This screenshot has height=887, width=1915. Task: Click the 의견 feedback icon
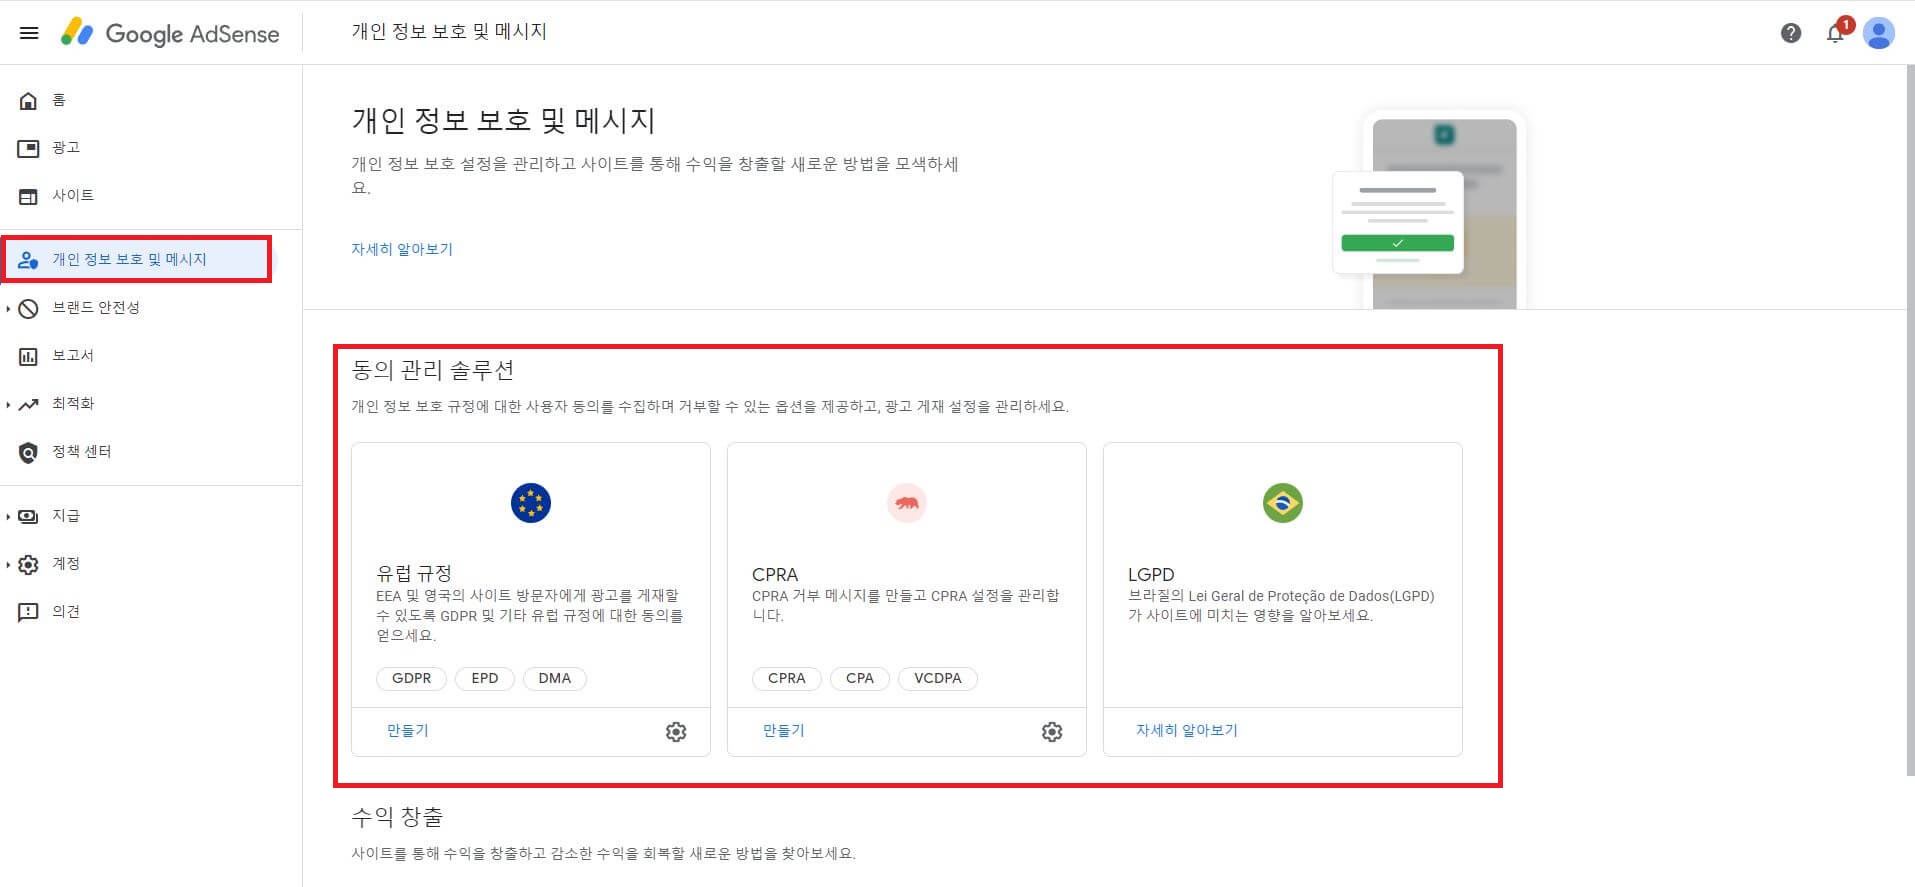[29, 612]
